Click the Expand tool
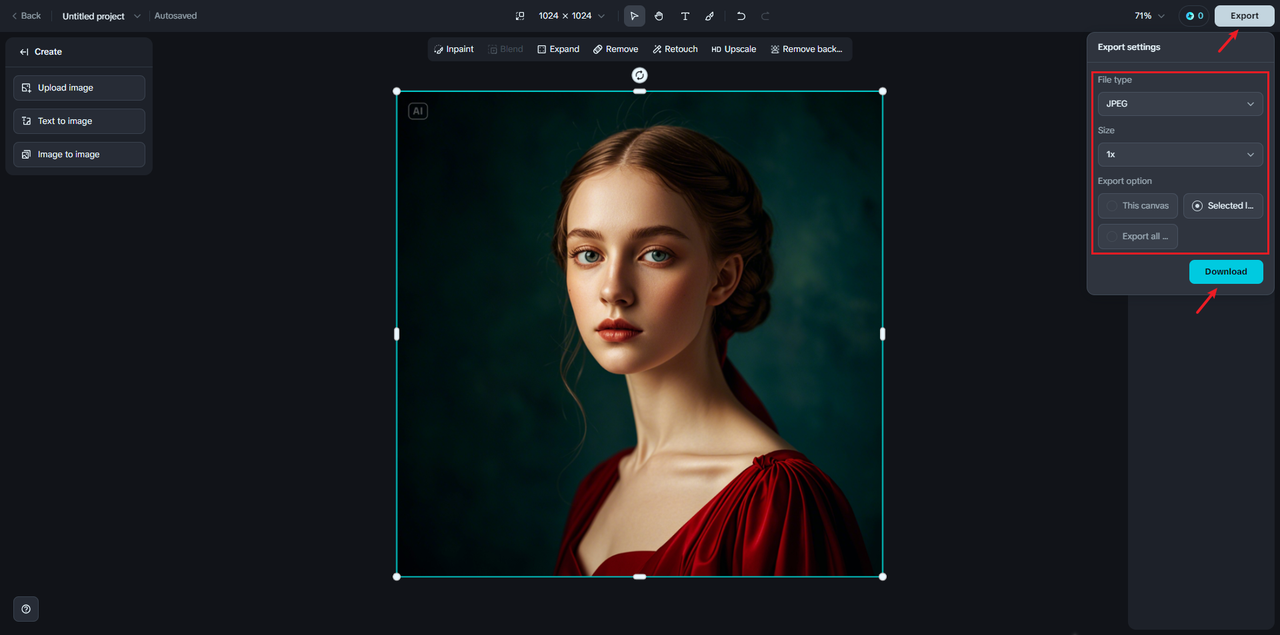Viewport: 1280px width, 635px height. click(x=558, y=49)
